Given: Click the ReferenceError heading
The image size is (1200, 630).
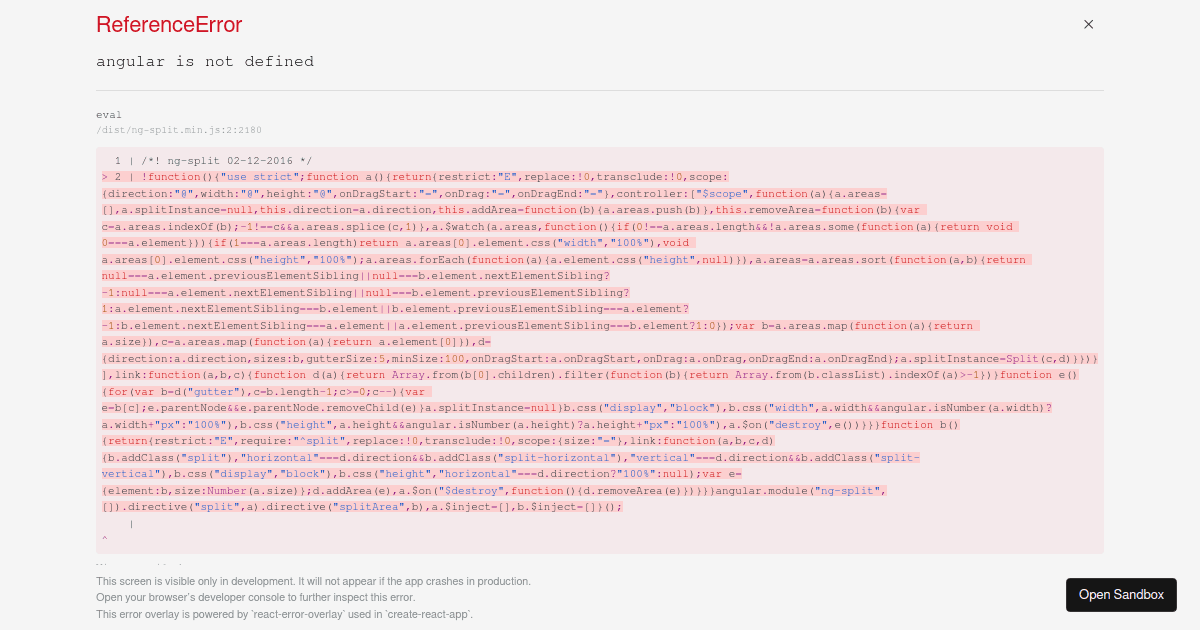Looking at the screenshot, I should pos(168,24).
